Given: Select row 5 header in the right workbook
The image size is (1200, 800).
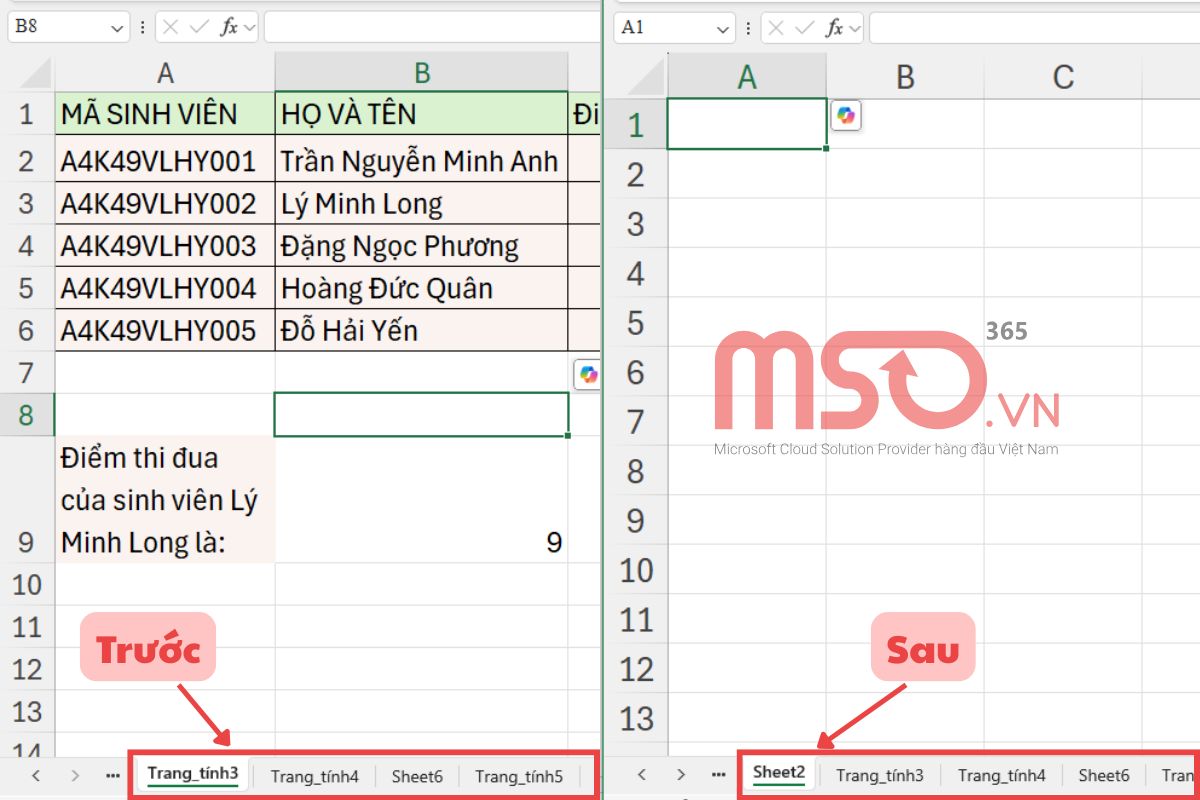Looking at the screenshot, I should click(x=636, y=323).
